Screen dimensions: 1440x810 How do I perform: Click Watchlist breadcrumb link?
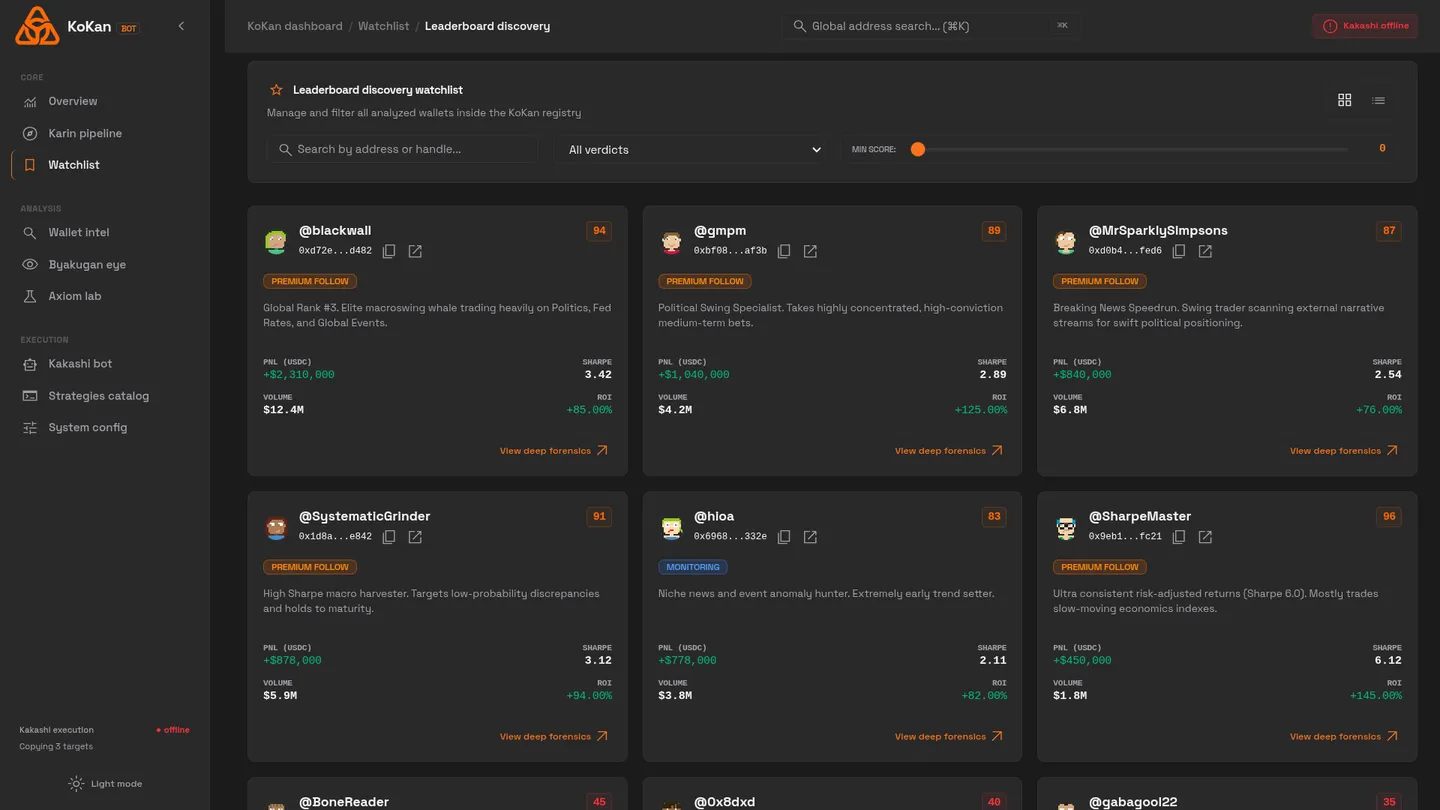(x=384, y=26)
